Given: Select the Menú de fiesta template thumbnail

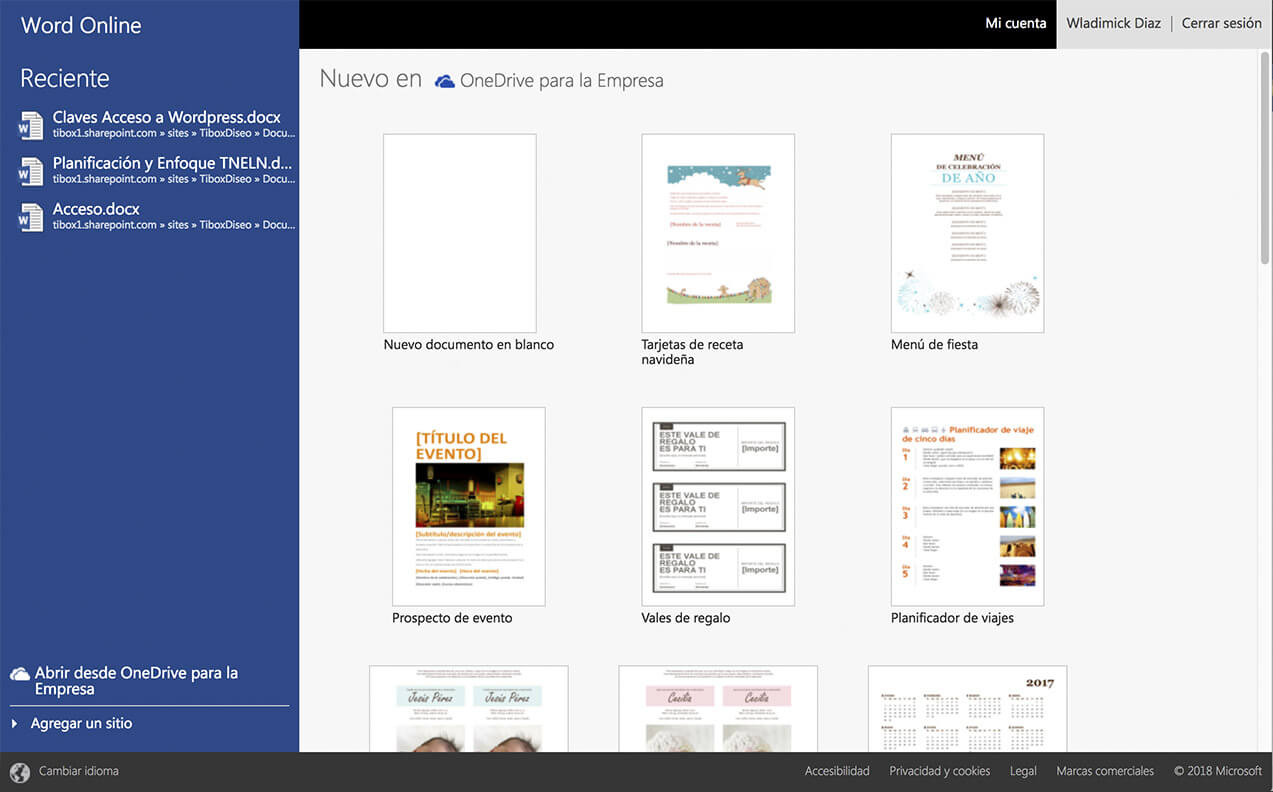Looking at the screenshot, I should (967, 233).
